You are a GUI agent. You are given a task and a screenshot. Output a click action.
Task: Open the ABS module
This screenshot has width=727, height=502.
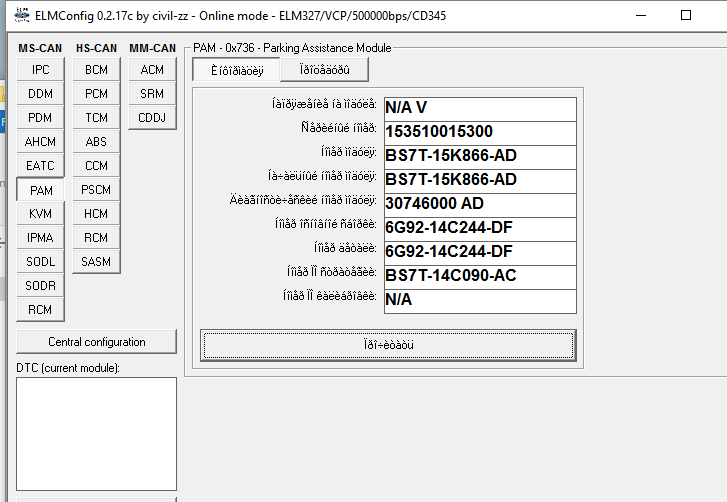pos(96,141)
